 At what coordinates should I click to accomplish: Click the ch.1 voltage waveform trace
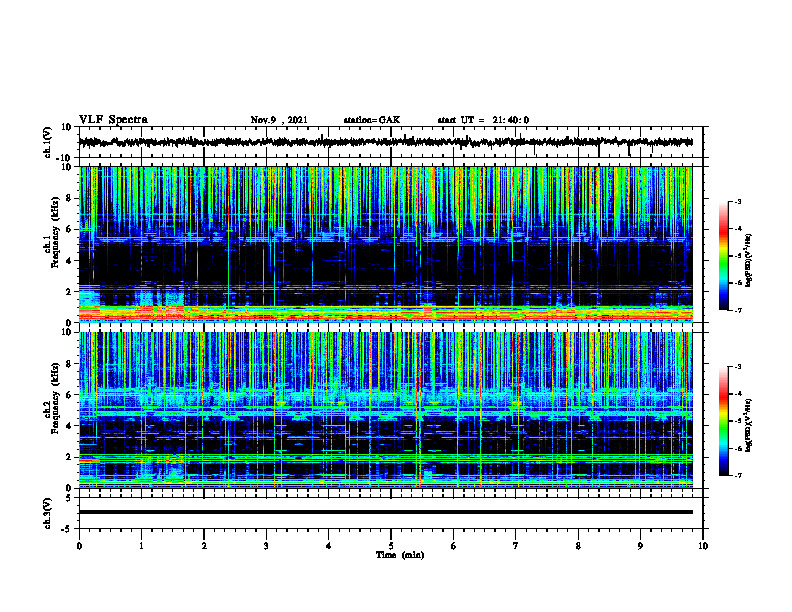tap(385, 142)
